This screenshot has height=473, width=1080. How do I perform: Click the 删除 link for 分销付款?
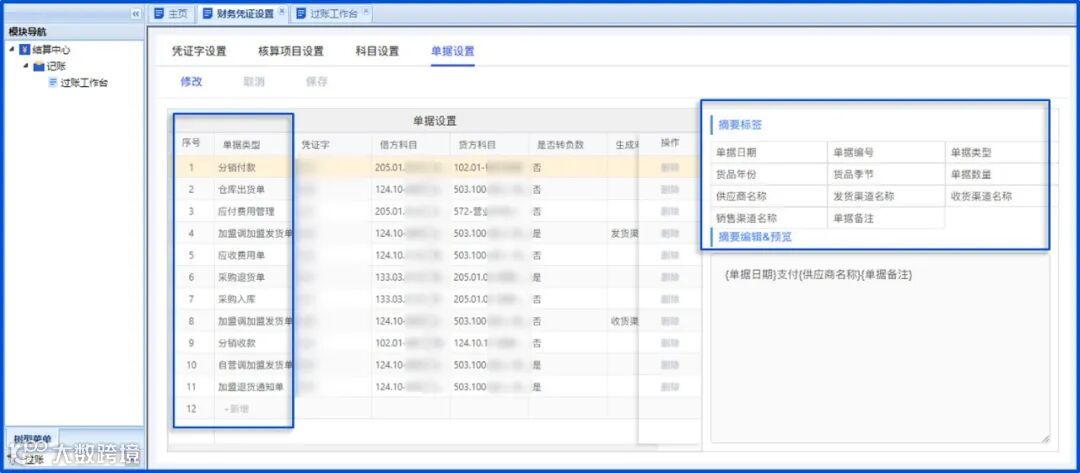669,167
